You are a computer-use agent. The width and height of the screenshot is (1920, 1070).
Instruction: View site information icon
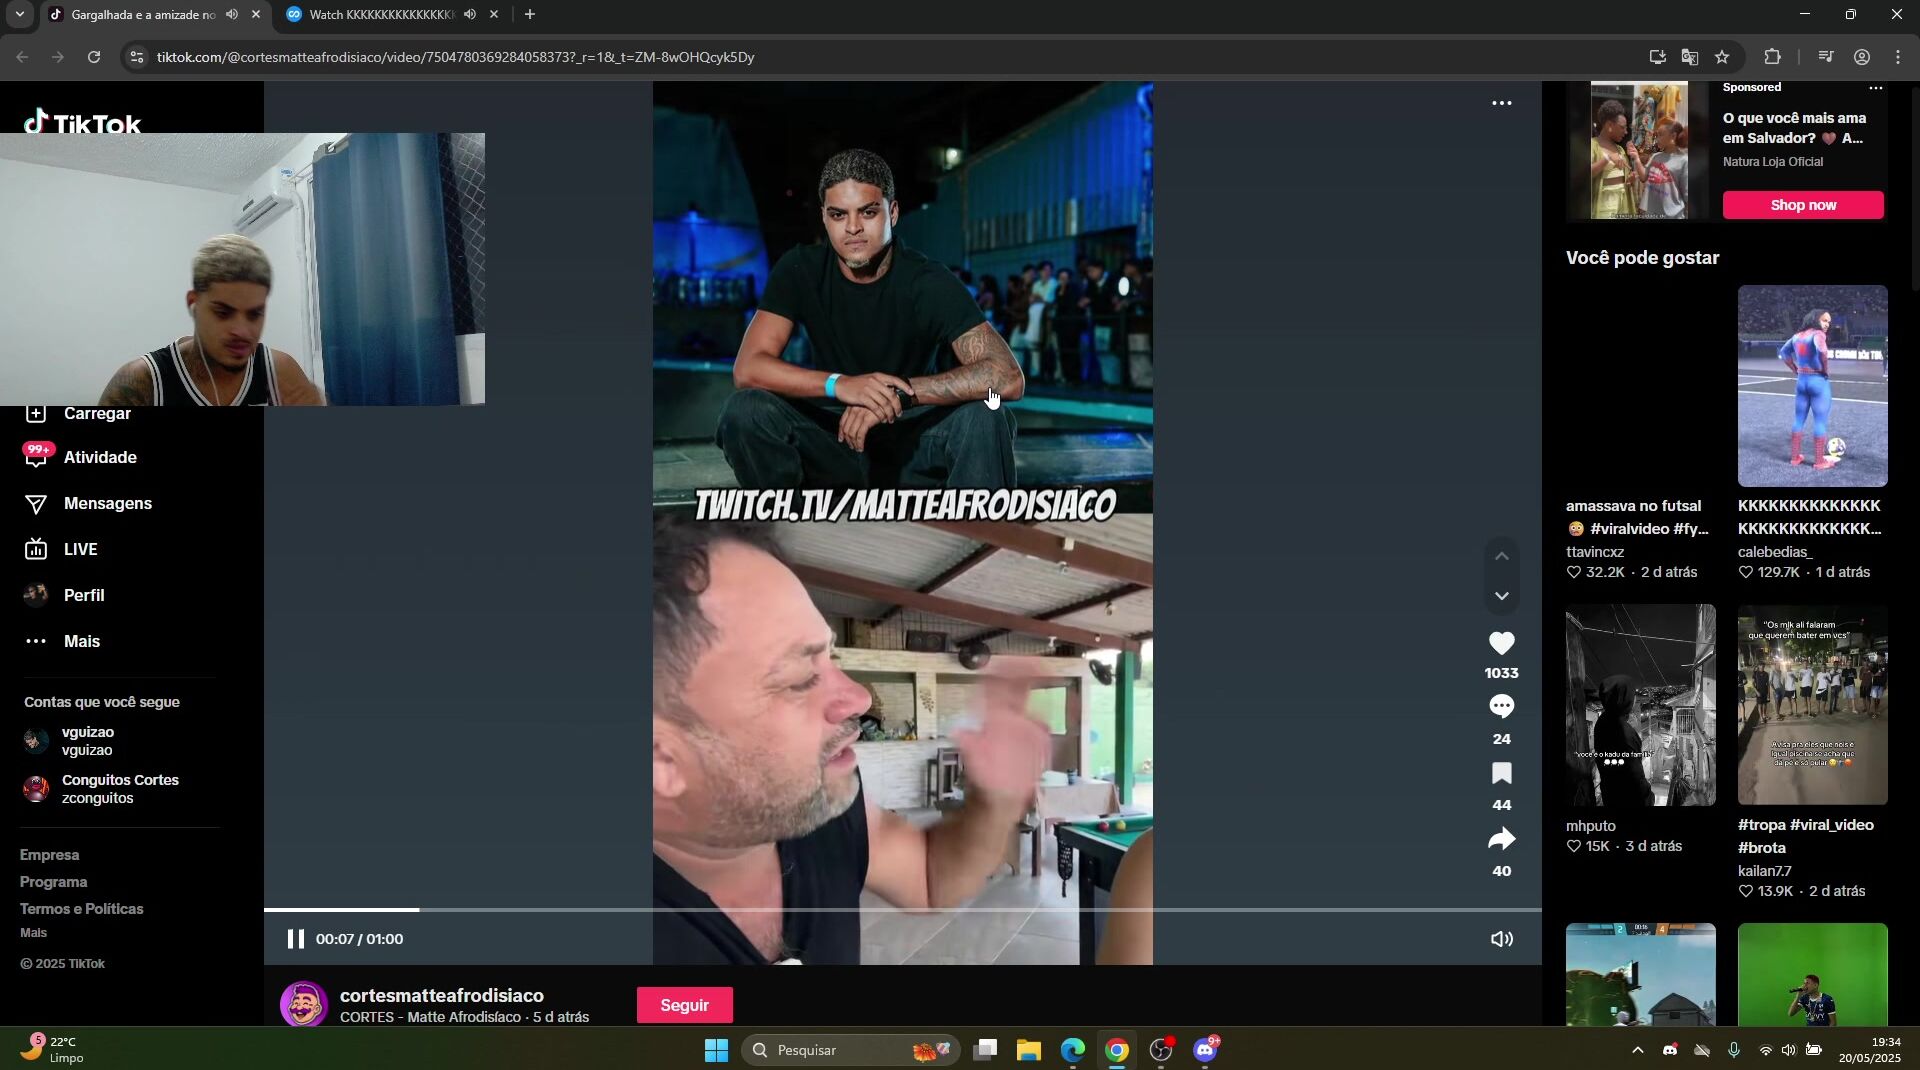tap(137, 57)
